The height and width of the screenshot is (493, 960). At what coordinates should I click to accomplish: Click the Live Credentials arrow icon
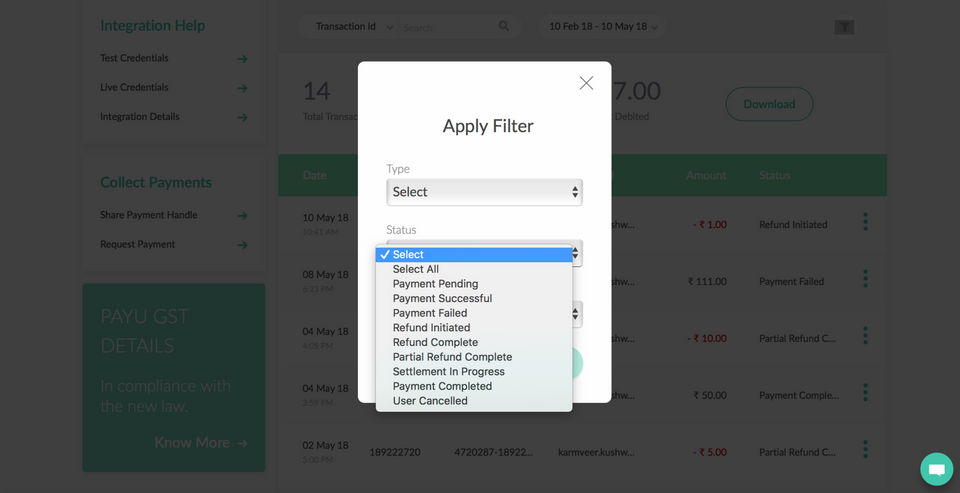pyautogui.click(x=242, y=88)
